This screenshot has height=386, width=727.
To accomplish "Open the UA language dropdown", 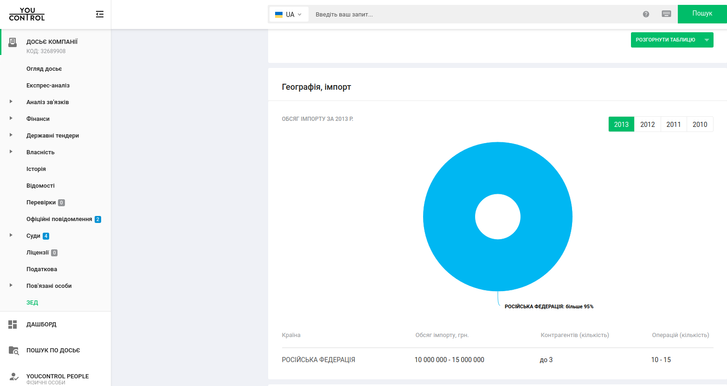I will pos(288,14).
